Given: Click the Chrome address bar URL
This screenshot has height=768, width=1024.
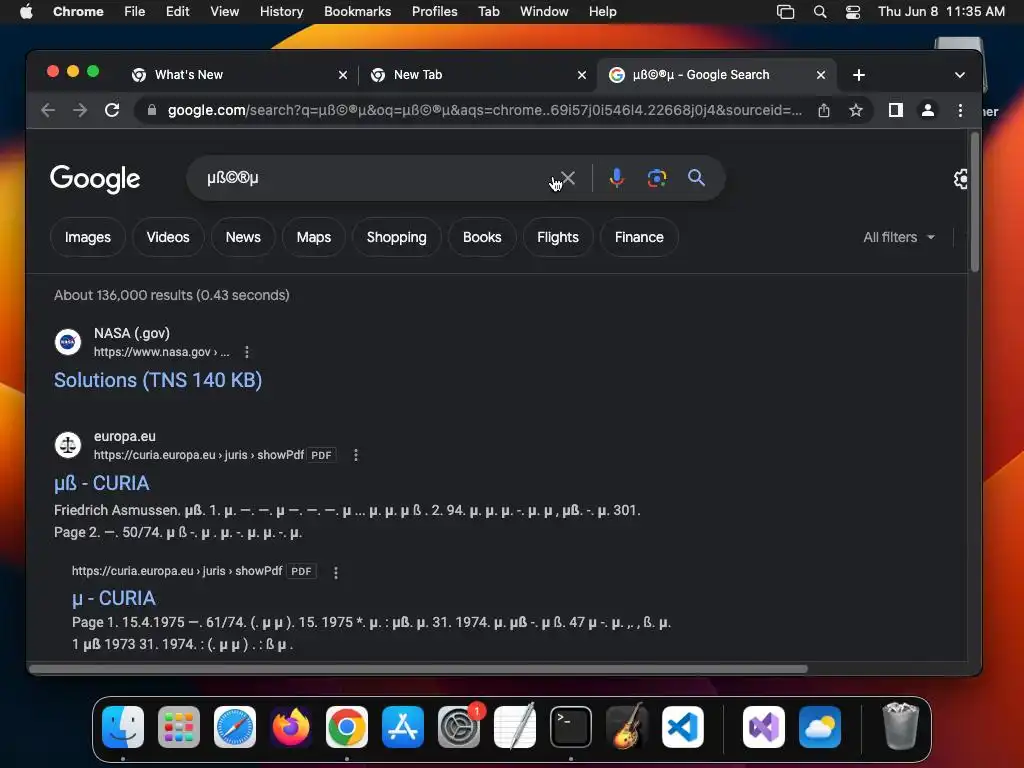Looking at the screenshot, I should tap(485, 110).
